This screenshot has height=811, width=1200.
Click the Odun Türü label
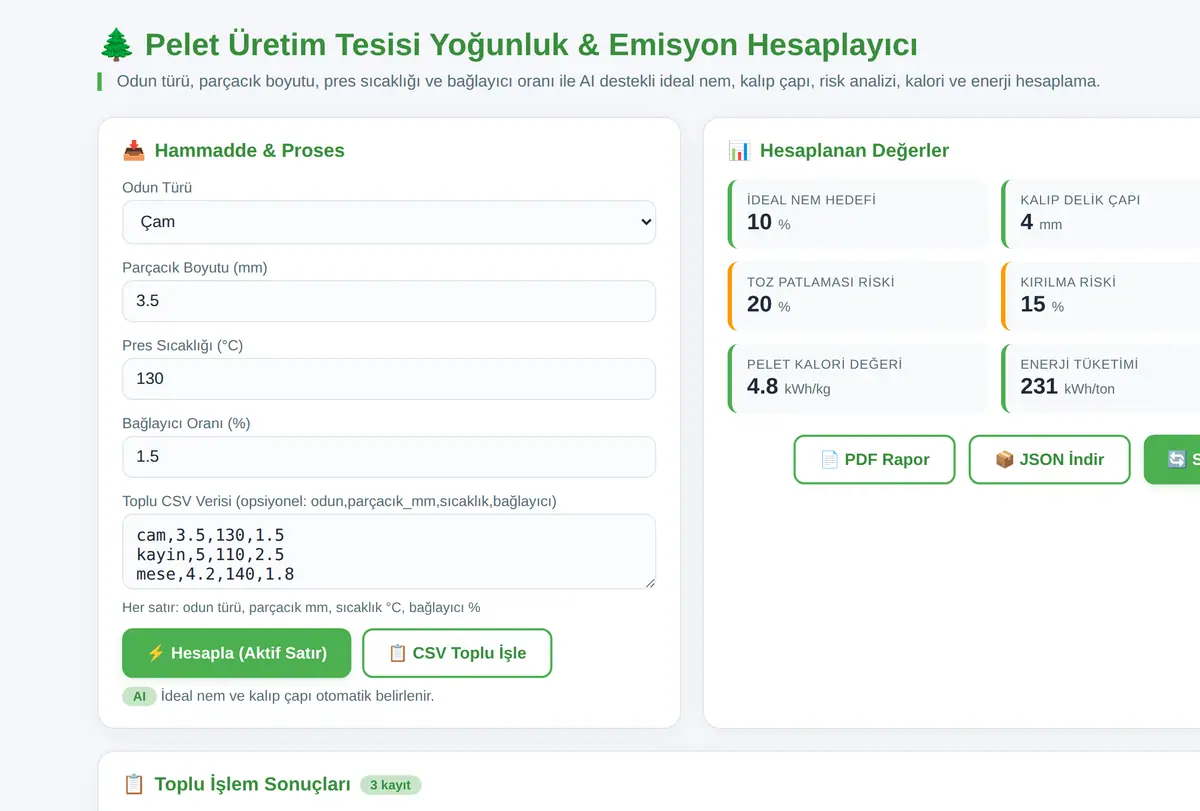point(157,187)
